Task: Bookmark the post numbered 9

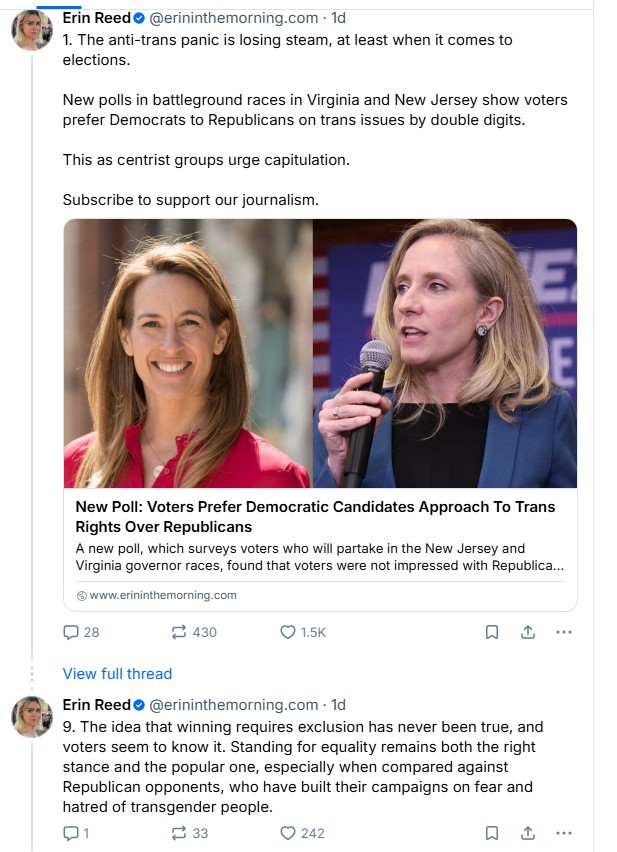Action: click(492, 833)
